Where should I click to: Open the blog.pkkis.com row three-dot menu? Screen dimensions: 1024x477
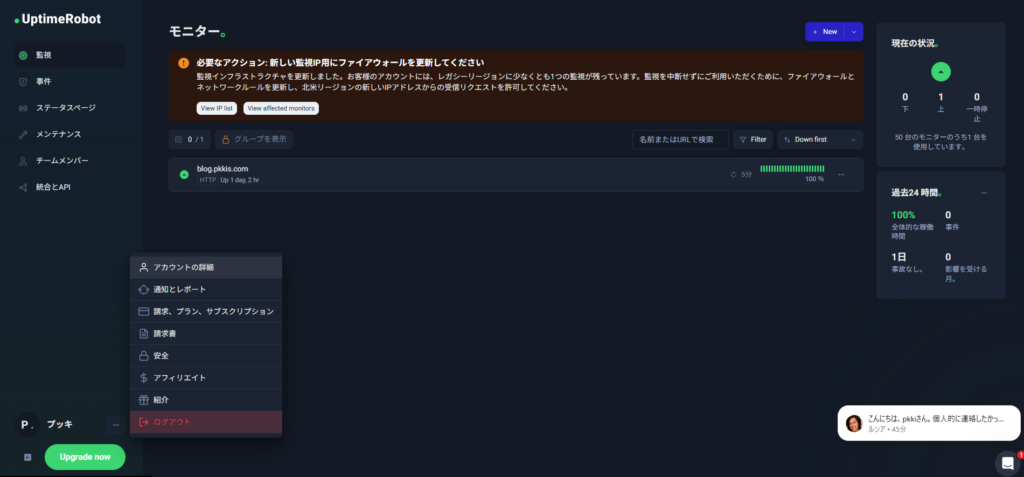click(841, 174)
